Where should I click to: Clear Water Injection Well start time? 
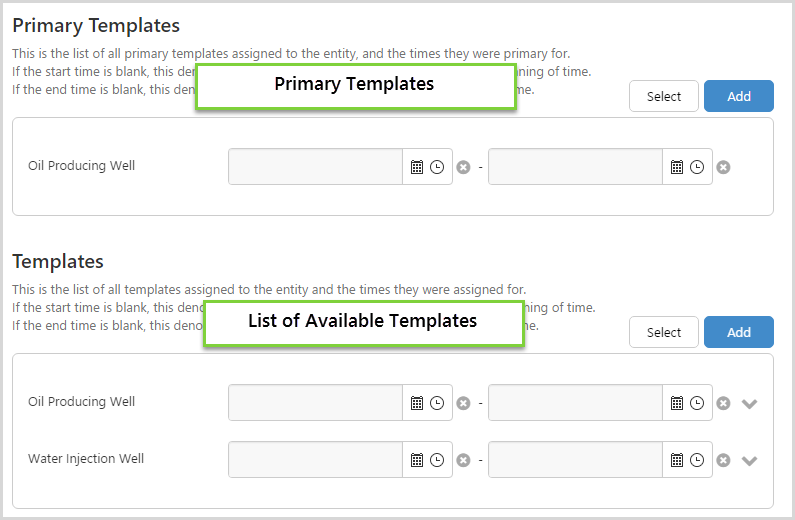(x=463, y=460)
